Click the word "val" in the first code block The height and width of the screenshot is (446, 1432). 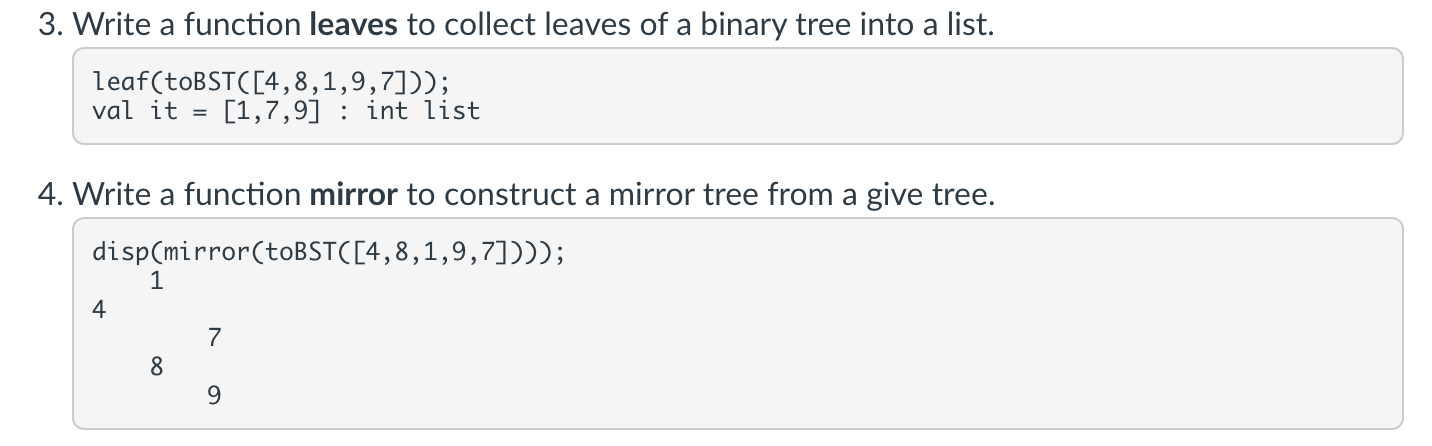(x=111, y=111)
